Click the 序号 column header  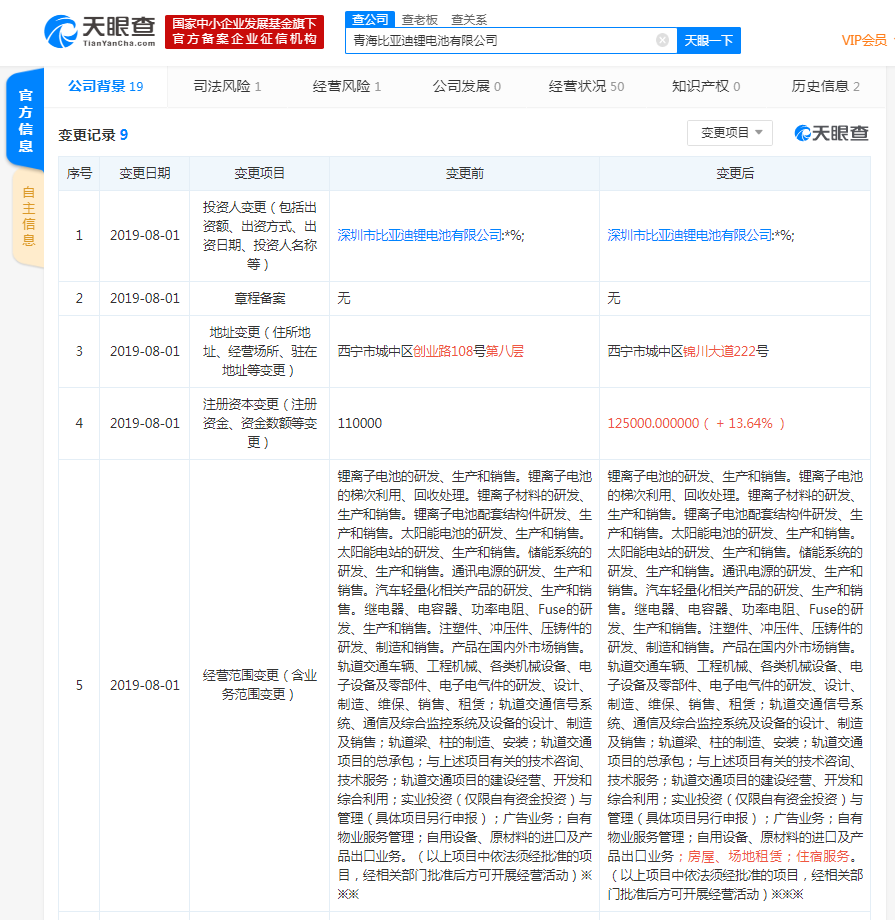[79, 173]
